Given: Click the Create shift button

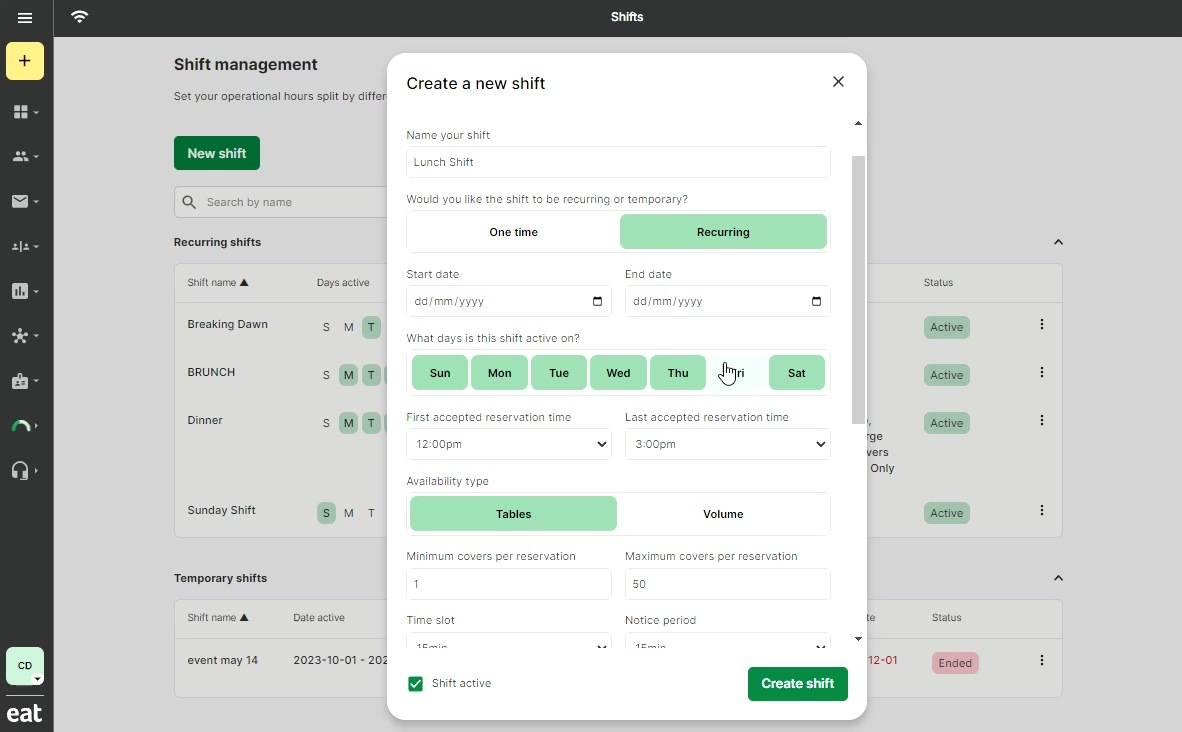Looking at the screenshot, I should click(797, 684).
